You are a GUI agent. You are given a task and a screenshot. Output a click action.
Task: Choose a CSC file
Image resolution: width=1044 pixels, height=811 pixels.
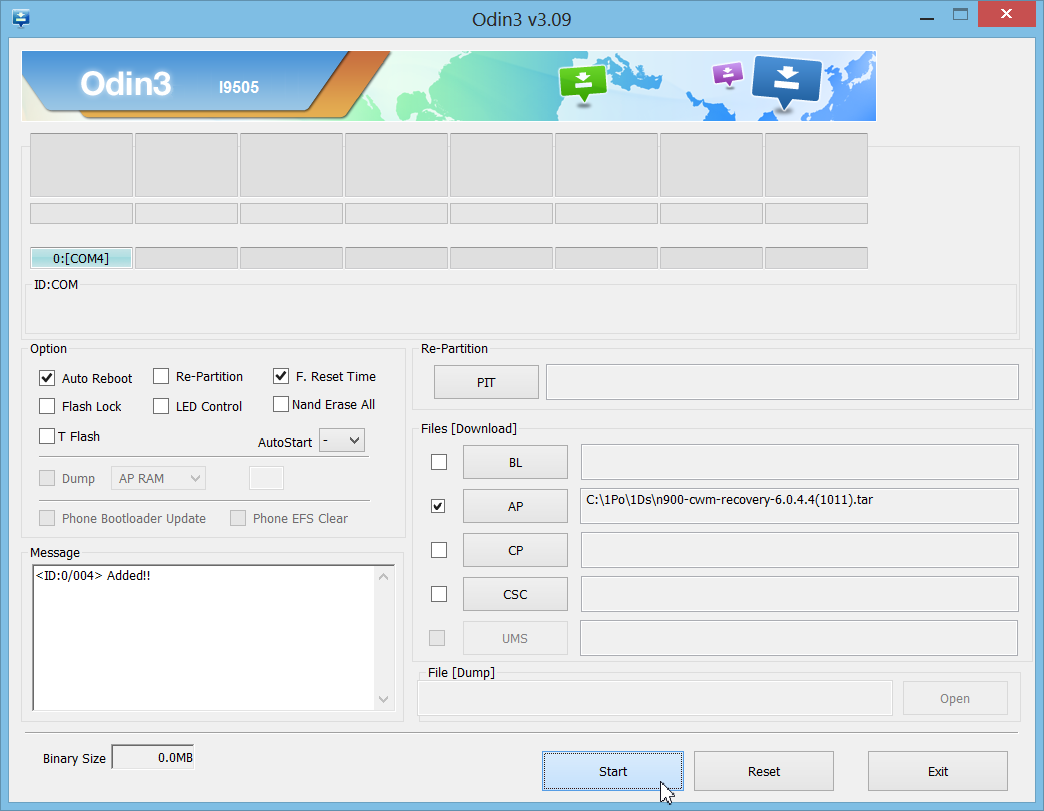(515, 594)
